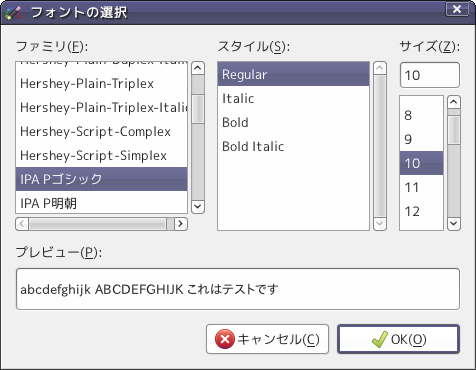Click the family list vertical scrollbar thumb

[198, 109]
